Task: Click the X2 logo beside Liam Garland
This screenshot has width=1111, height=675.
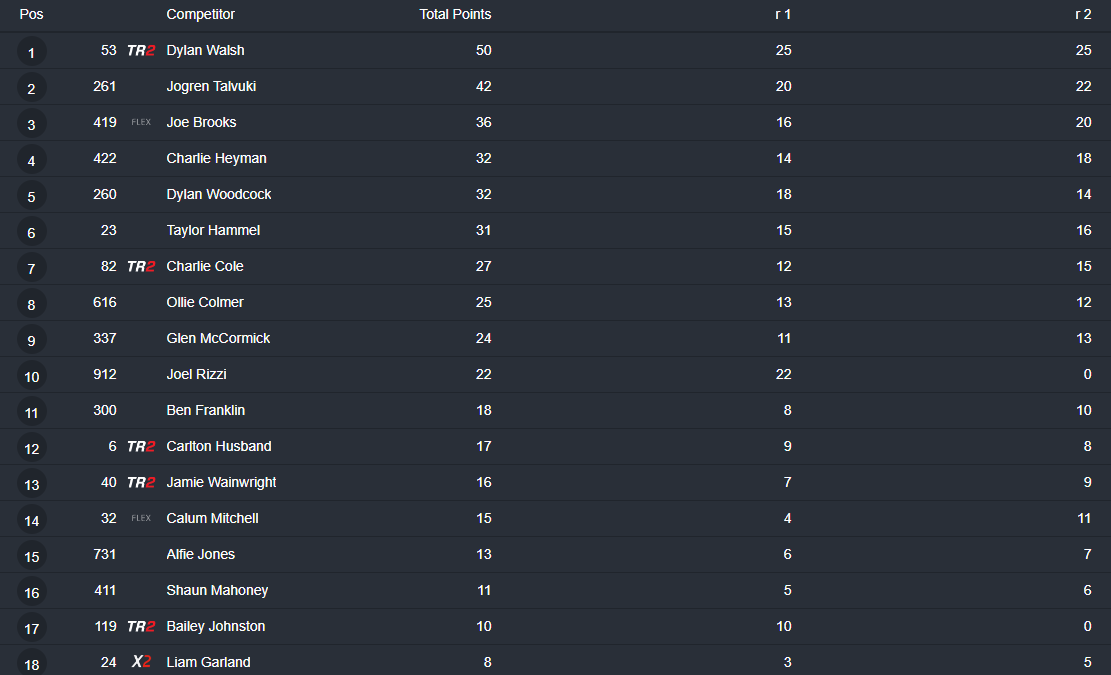Action: point(141,662)
